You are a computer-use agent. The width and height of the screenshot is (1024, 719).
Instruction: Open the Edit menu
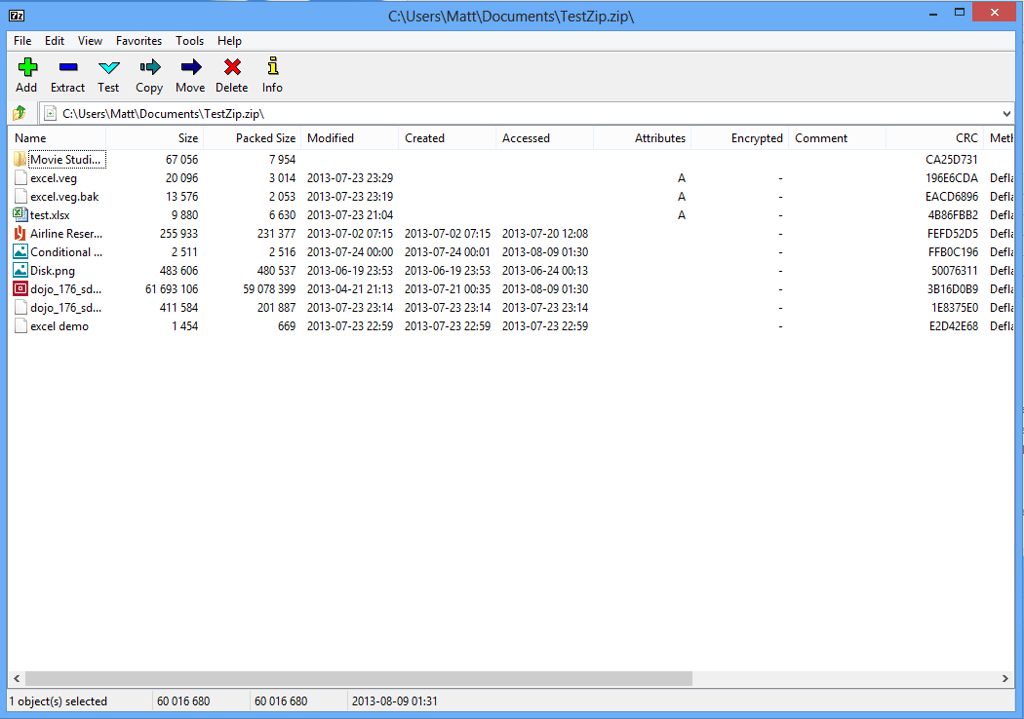54,40
